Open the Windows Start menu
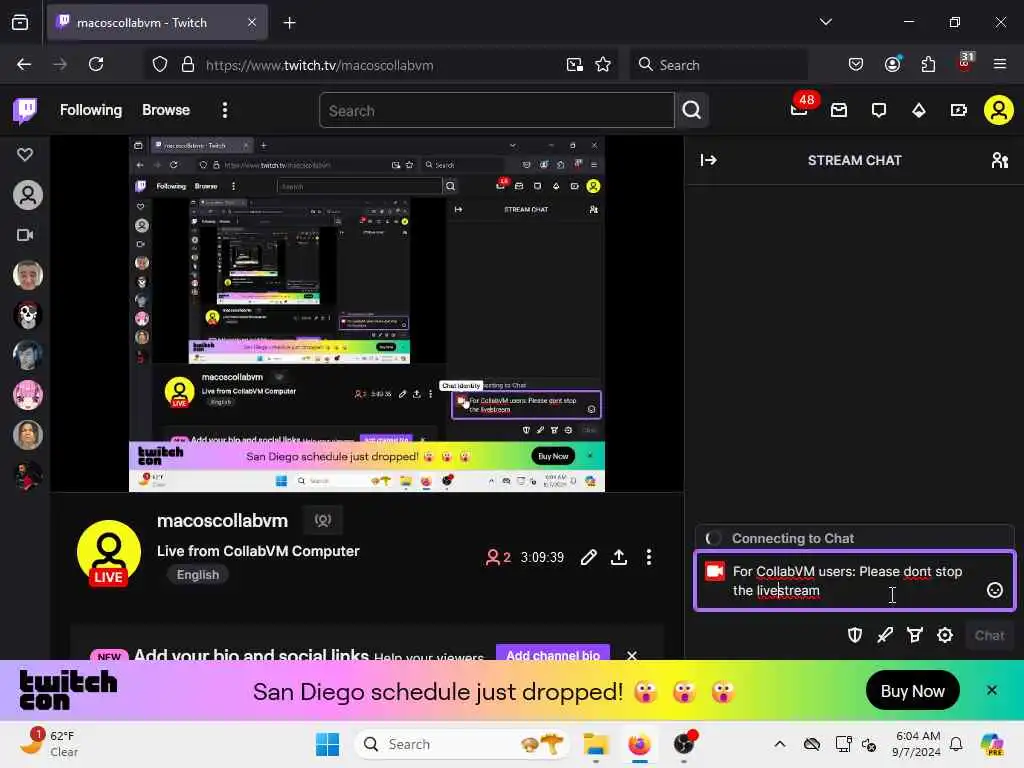Image resolution: width=1024 pixels, height=768 pixels. point(327,744)
